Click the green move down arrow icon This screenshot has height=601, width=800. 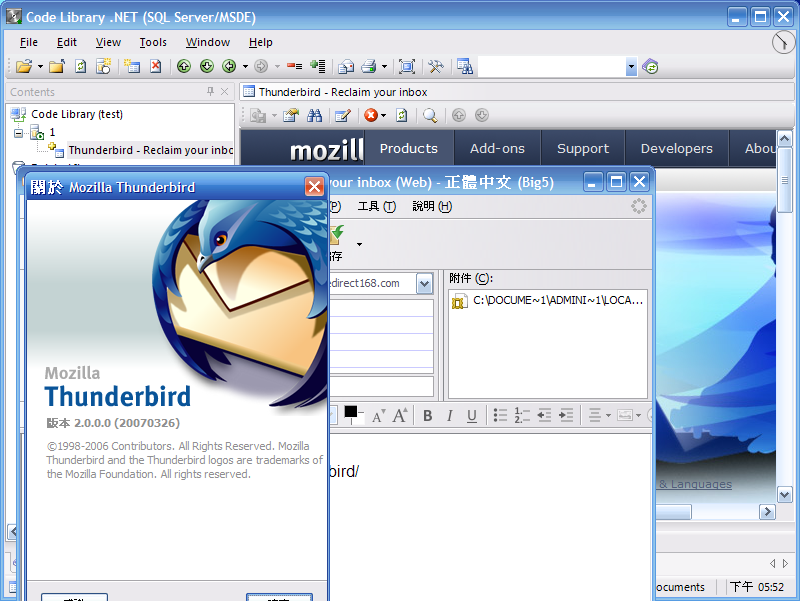[x=207, y=66]
